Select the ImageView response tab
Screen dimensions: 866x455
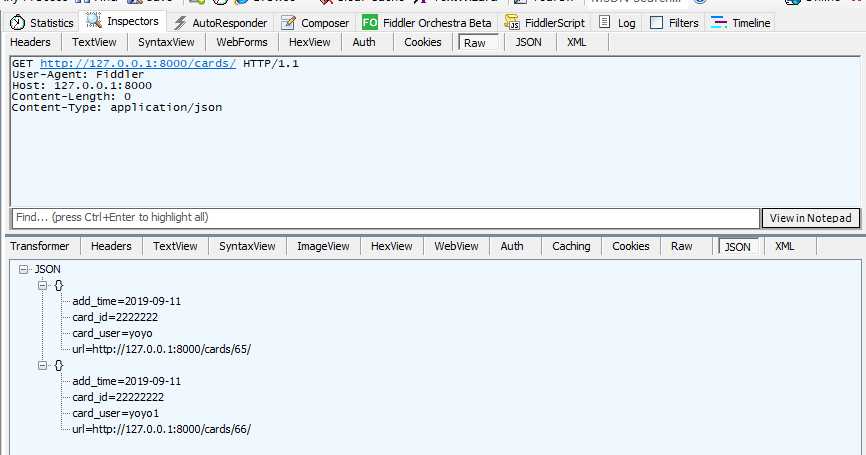(323, 246)
